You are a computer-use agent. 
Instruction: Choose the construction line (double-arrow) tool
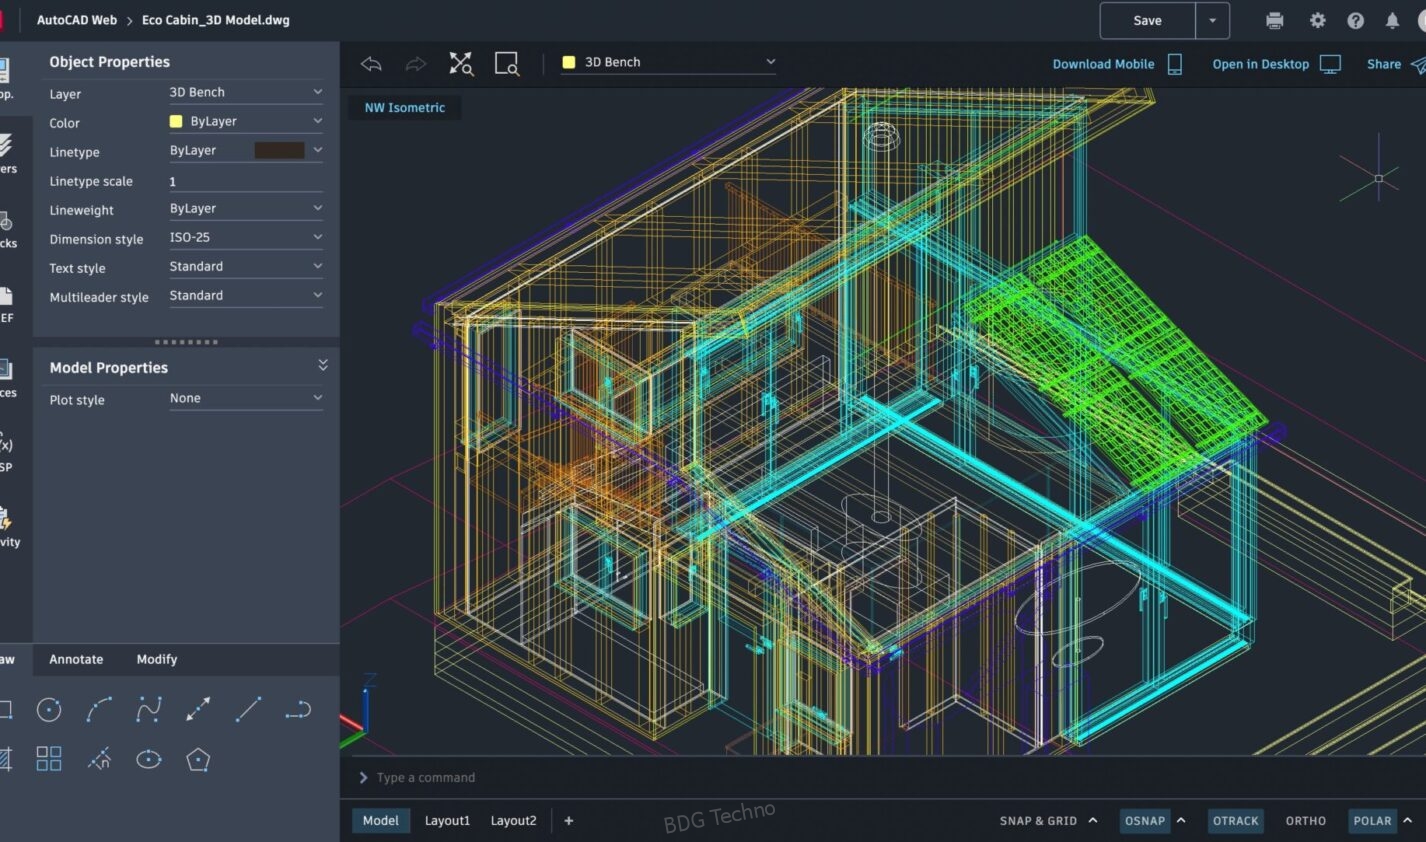[198, 710]
